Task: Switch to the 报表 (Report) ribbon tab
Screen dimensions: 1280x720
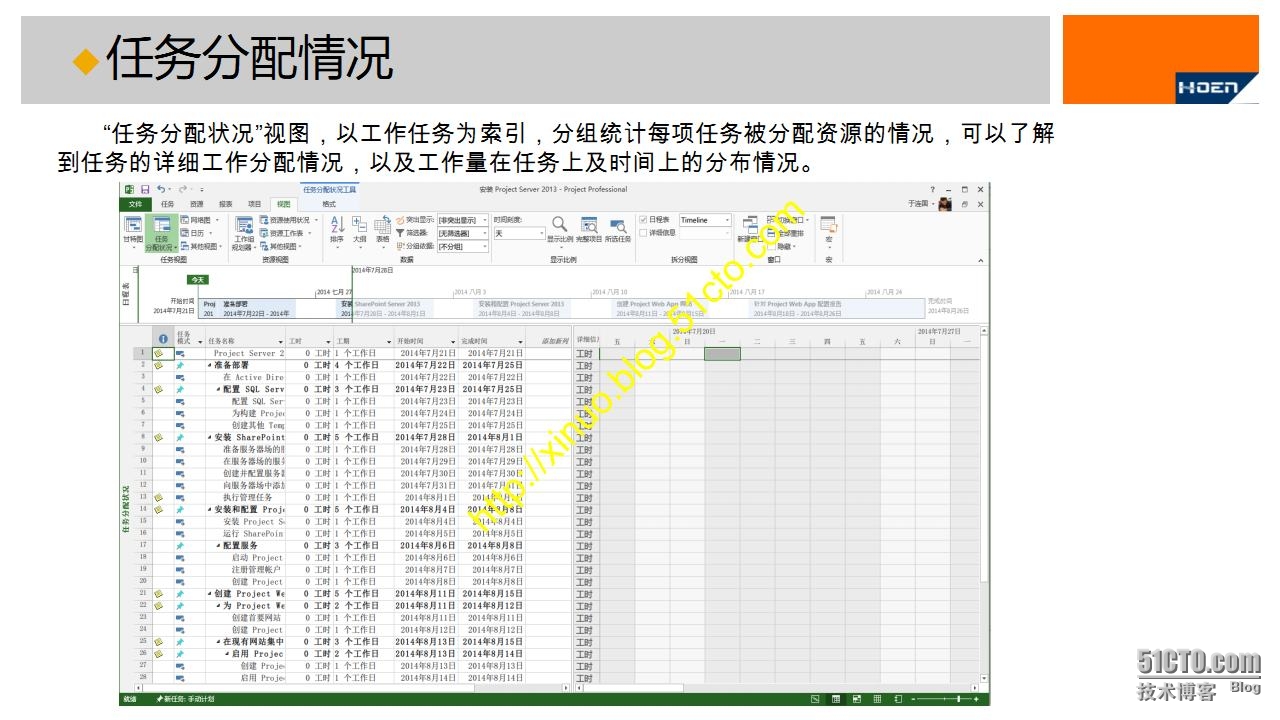Action: (x=226, y=203)
